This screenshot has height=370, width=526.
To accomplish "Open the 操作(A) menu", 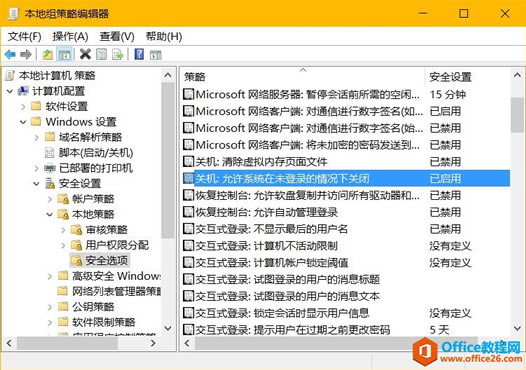I will tap(70, 36).
